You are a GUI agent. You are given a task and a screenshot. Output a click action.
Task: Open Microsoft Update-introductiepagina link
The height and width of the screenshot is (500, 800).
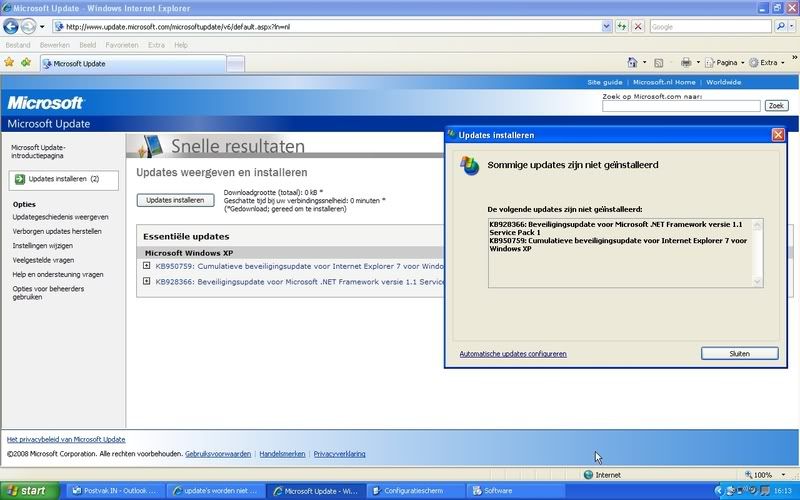(38, 152)
